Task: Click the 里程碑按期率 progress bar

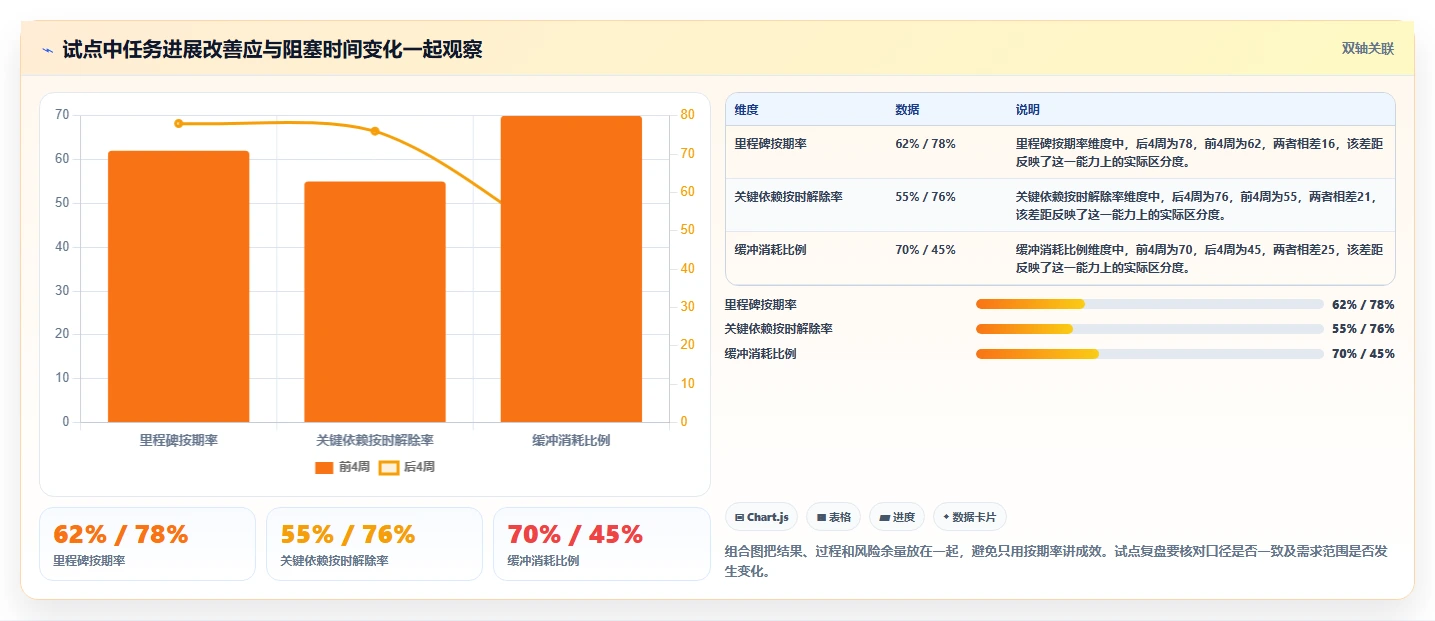Action: (1150, 304)
